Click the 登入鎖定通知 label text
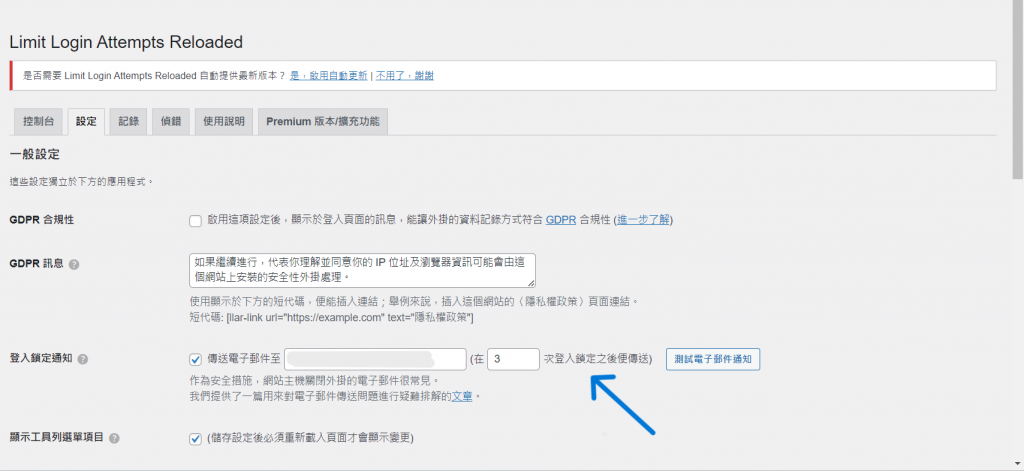This screenshot has width=1024, height=471. tap(41, 359)
